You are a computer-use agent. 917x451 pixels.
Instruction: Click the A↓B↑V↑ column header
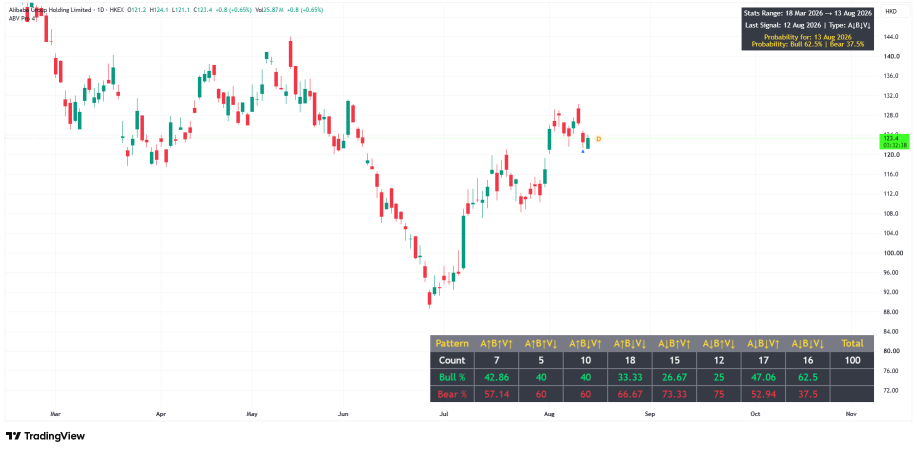pos(674,343)
